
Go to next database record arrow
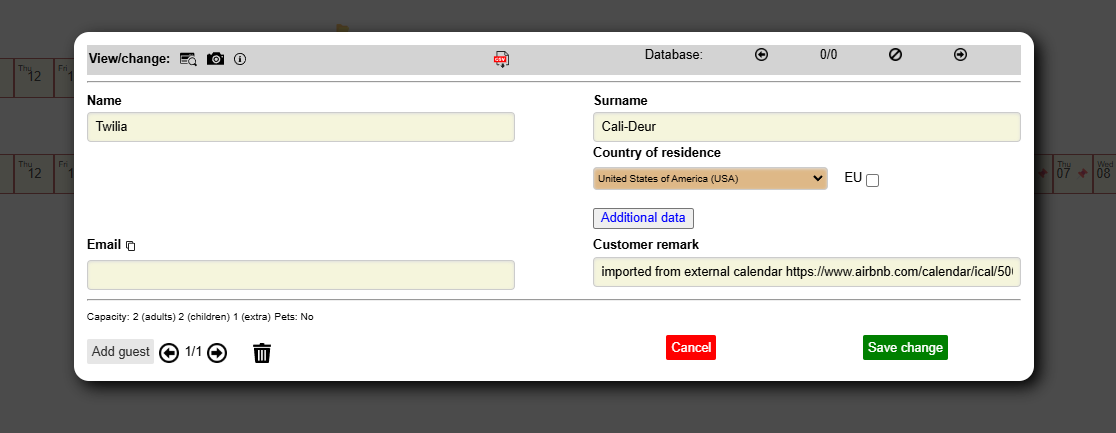point(960,55)
